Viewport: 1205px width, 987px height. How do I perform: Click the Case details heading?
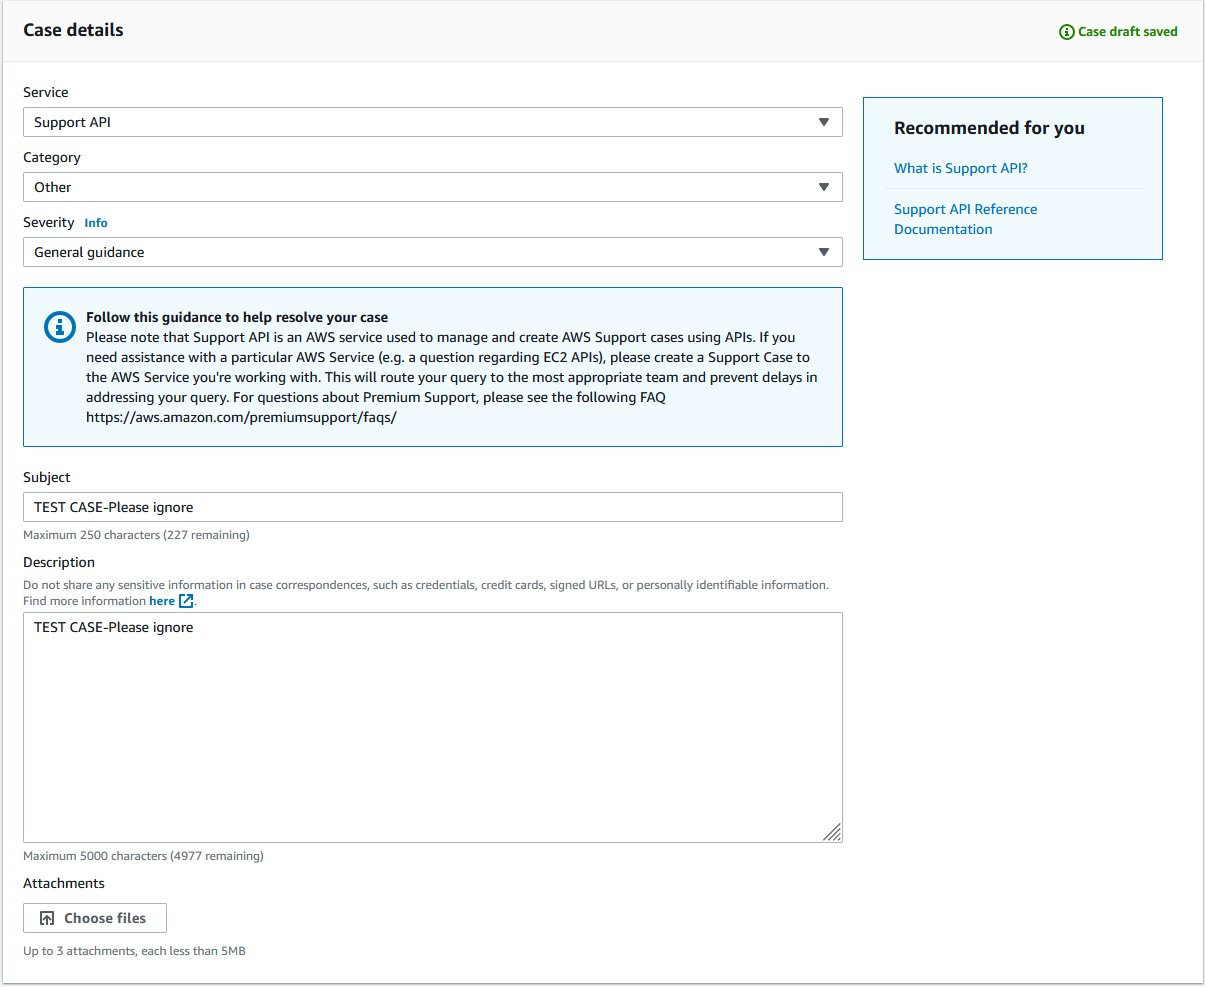pyautogui.click(x=73, y=30)
